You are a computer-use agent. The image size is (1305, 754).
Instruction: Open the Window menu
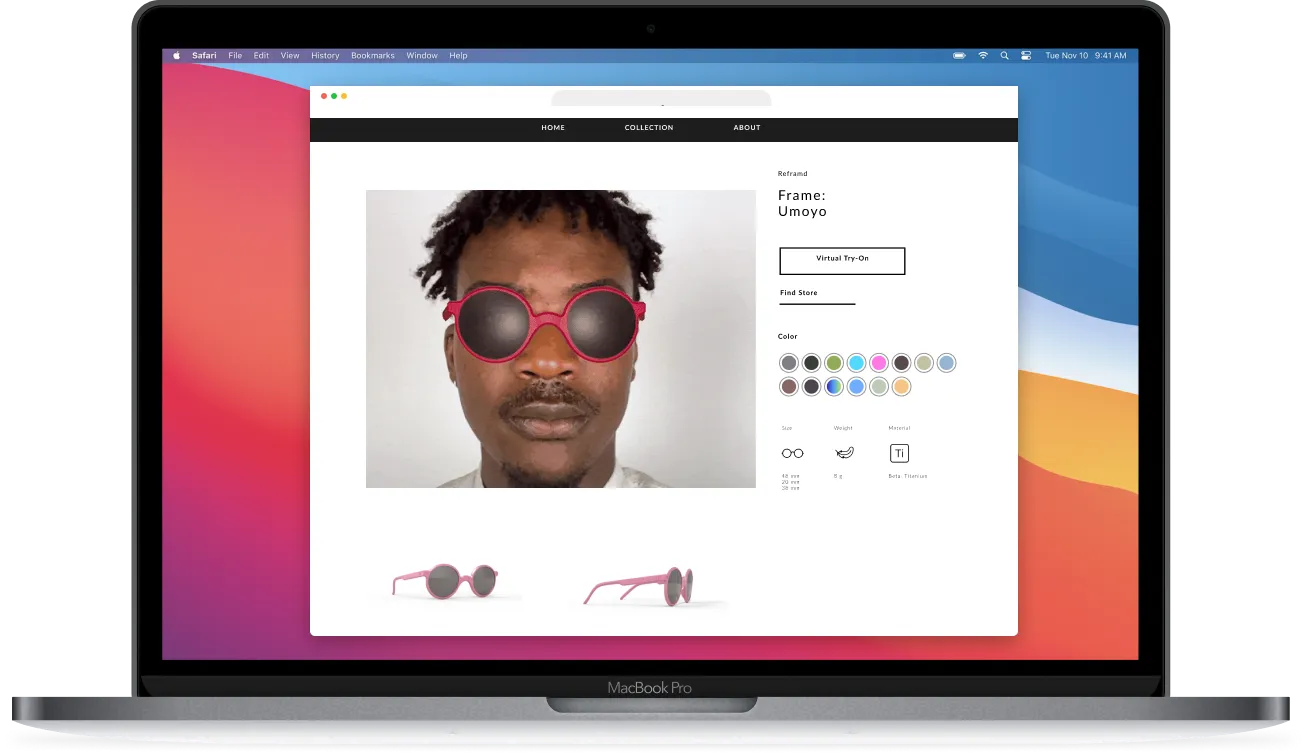coord(422,56)
